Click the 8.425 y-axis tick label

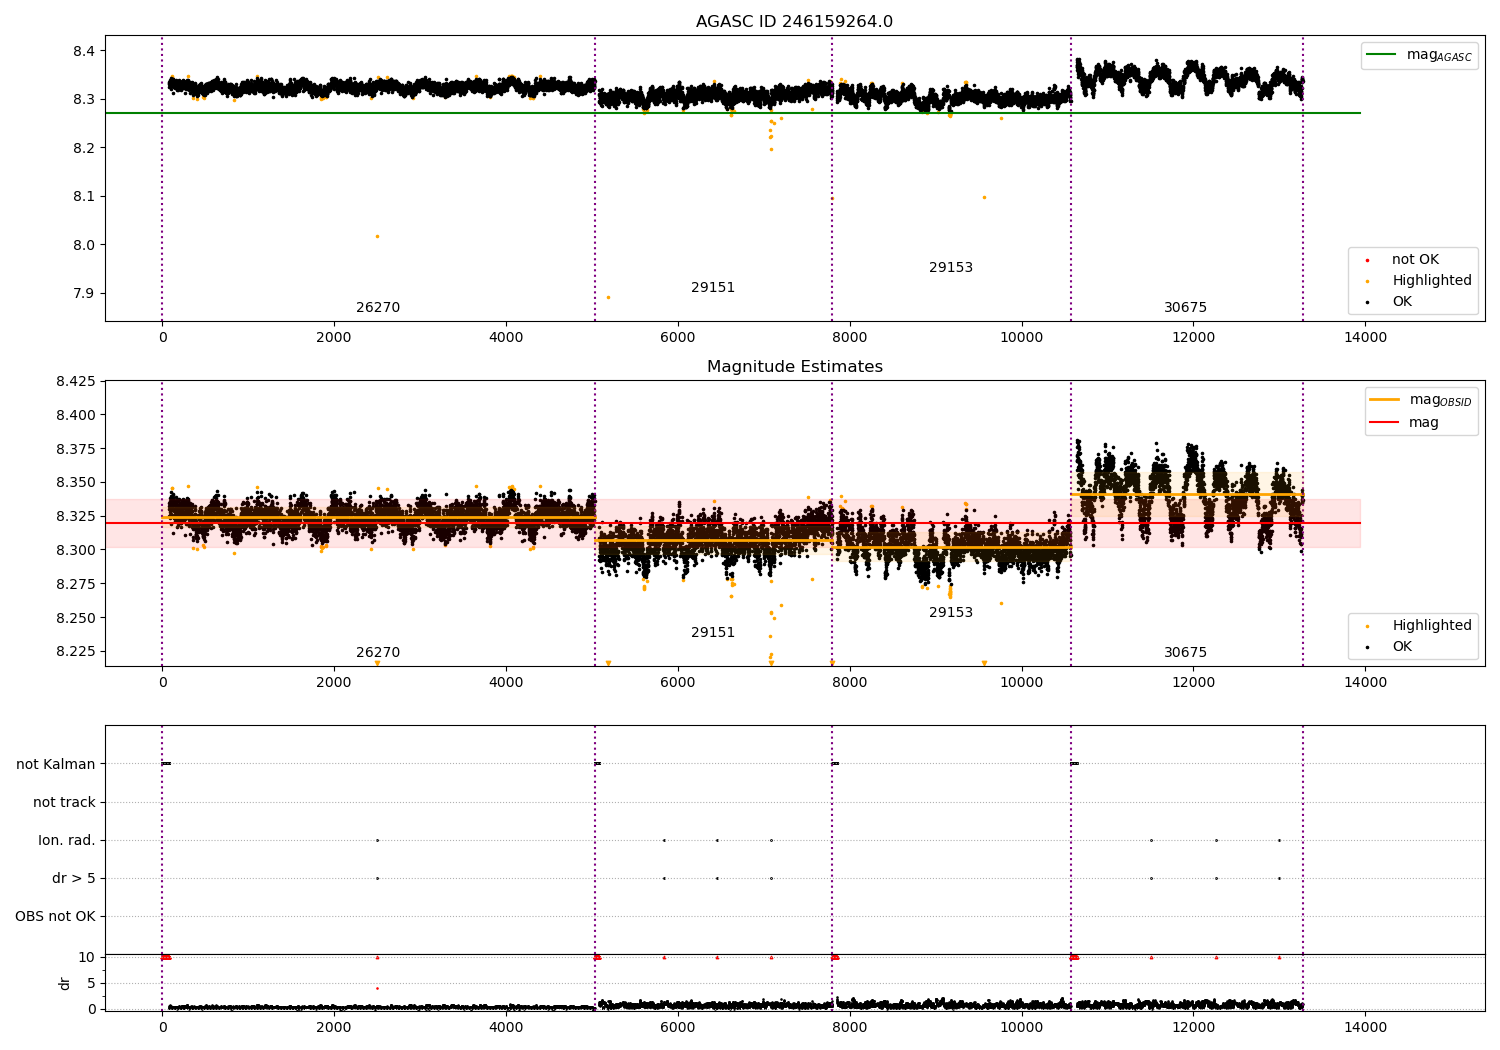point(75,381)
